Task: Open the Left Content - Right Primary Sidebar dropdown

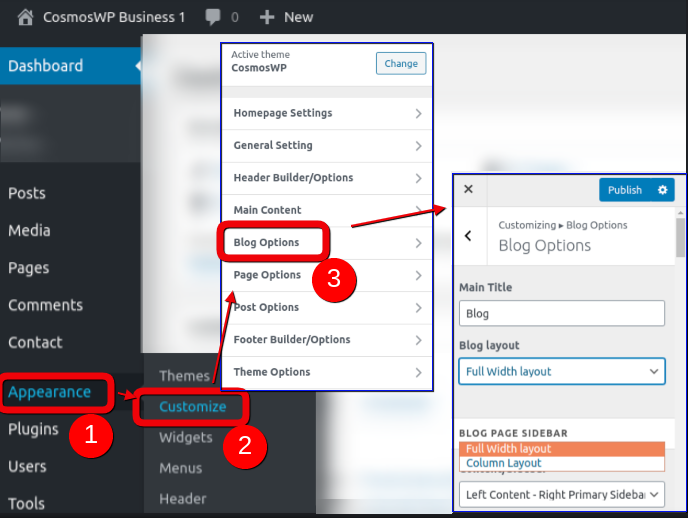Action: point(562,495)
